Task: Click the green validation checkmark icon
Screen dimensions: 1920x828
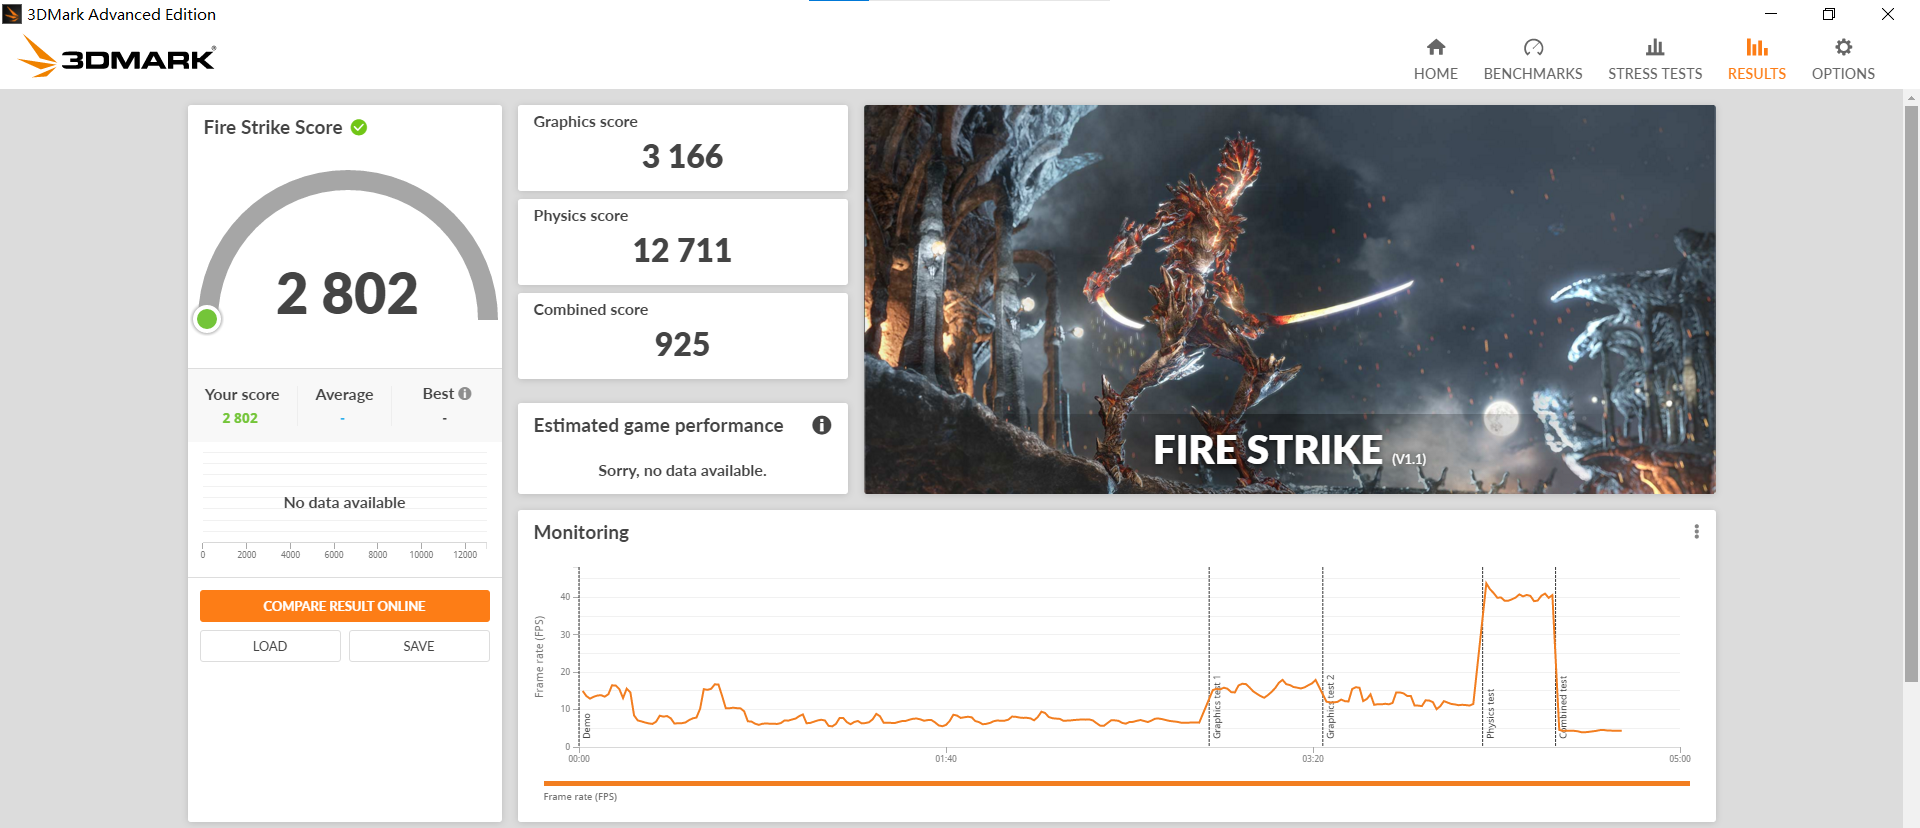Action: [359, 127]
